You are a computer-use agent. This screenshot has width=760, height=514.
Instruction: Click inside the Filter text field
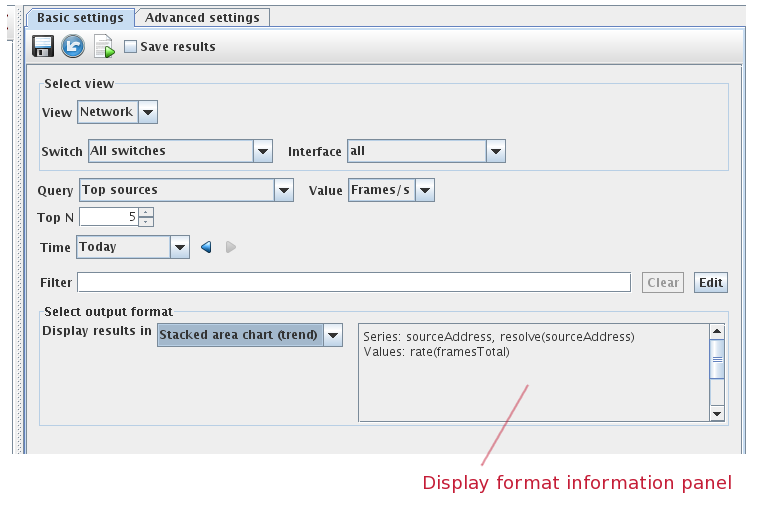[353, 282]
